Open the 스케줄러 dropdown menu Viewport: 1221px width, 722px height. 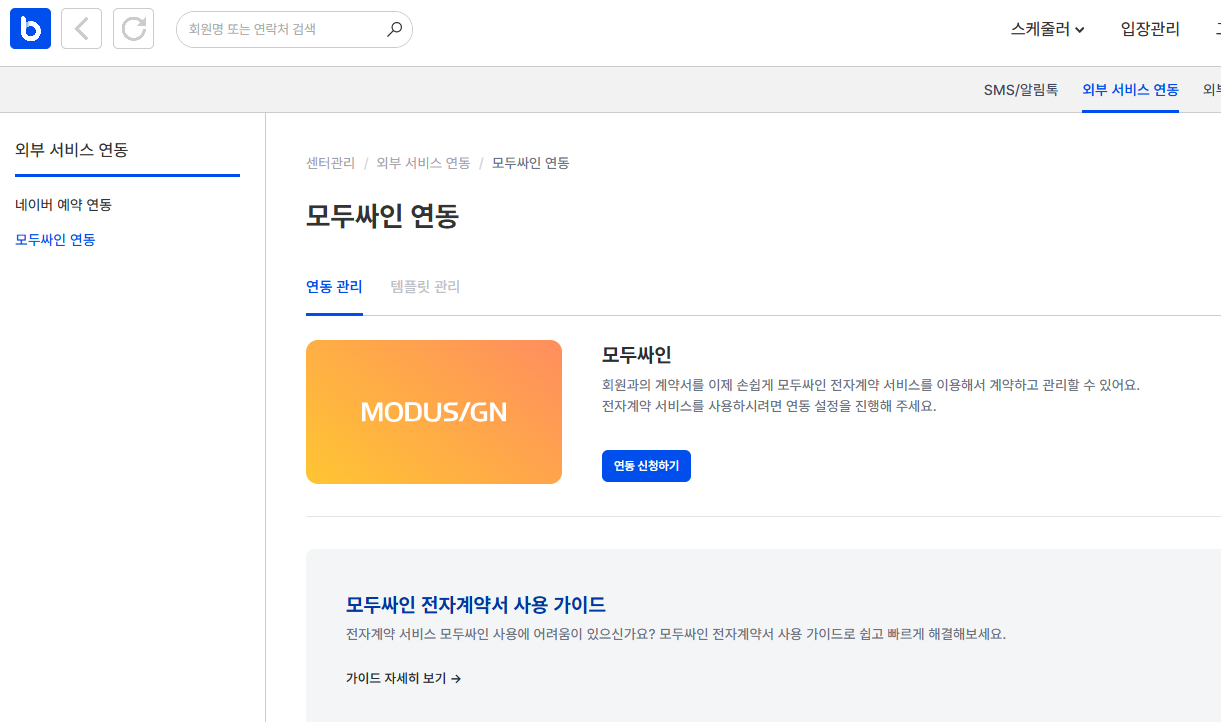pyautogui.click(x=1047, y=29)
